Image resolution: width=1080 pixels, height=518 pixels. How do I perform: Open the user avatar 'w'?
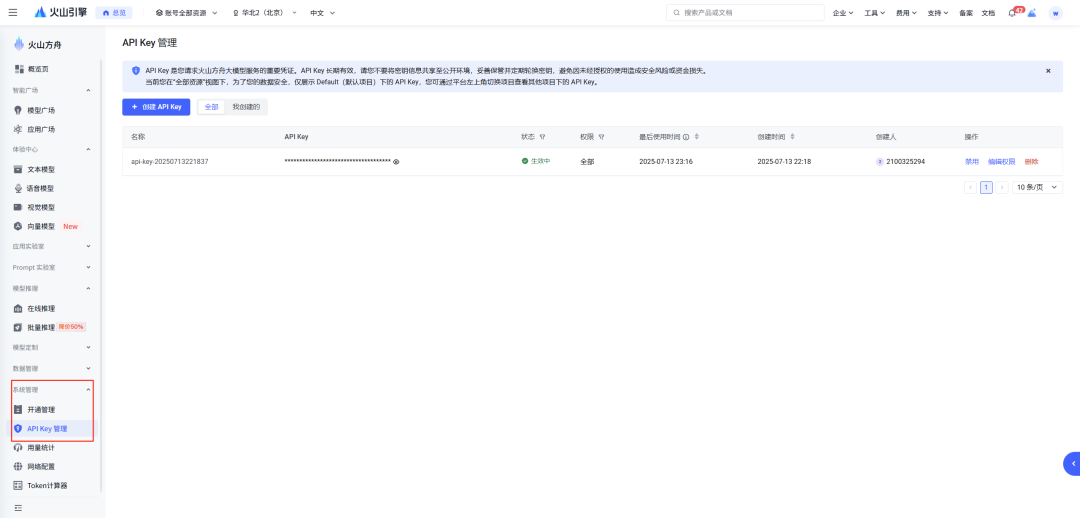pyautogui.click(x=1055, y=13)
